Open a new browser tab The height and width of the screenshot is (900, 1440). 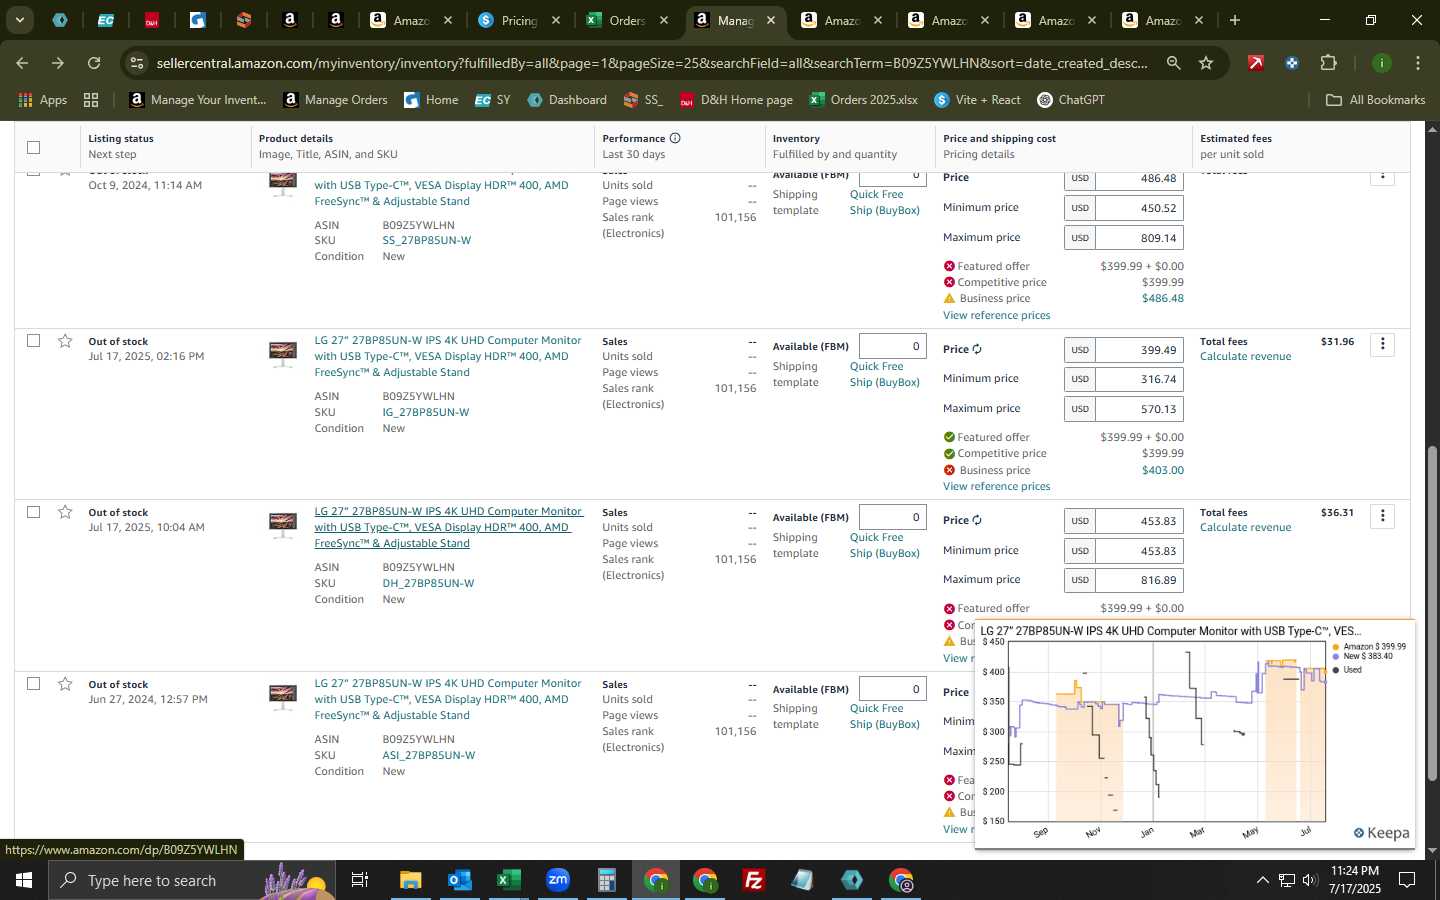pyautogui.click(x=1235, y=20)
